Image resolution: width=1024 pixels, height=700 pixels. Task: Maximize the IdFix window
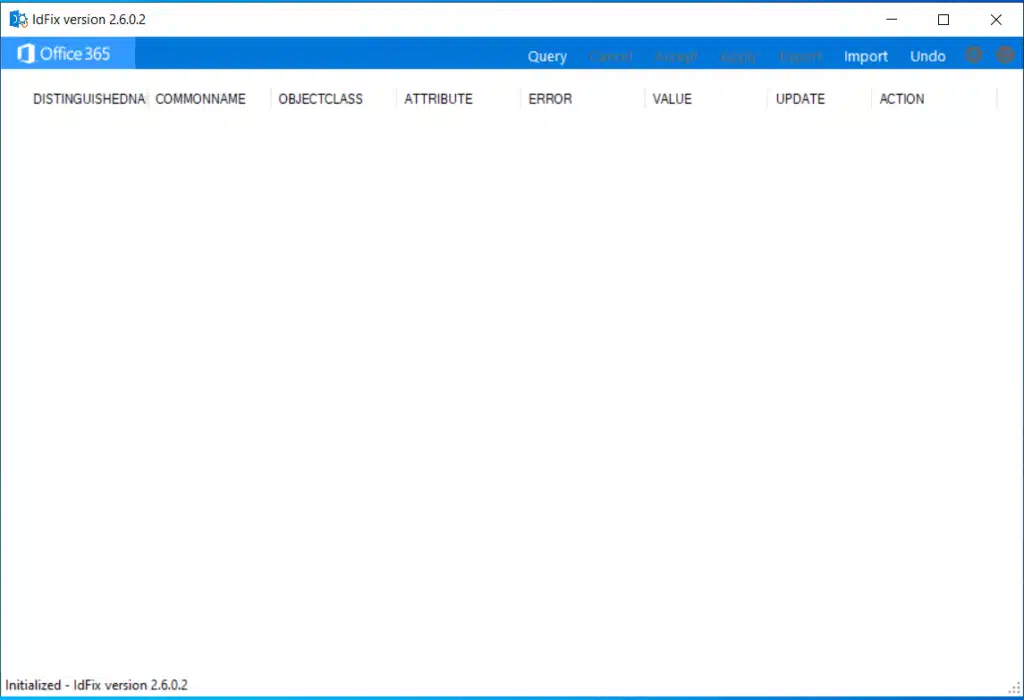(x=943, y=19)
